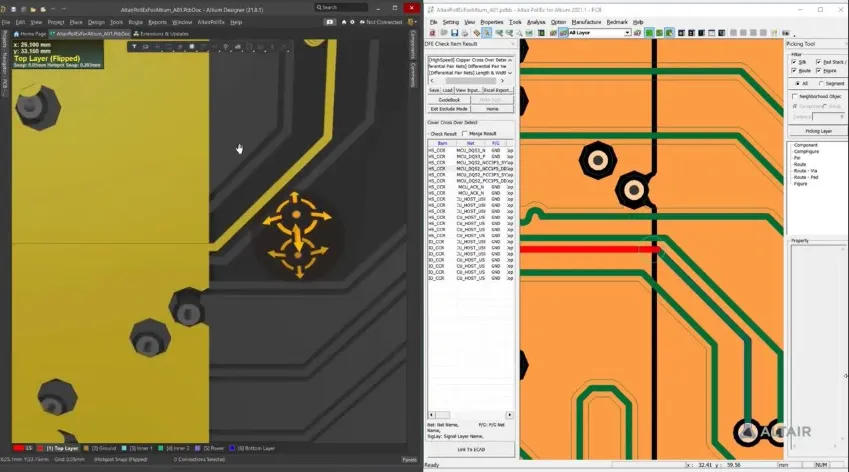
Task: Open the user account dropdown arrow in Altium
Action: click(415, 22)
